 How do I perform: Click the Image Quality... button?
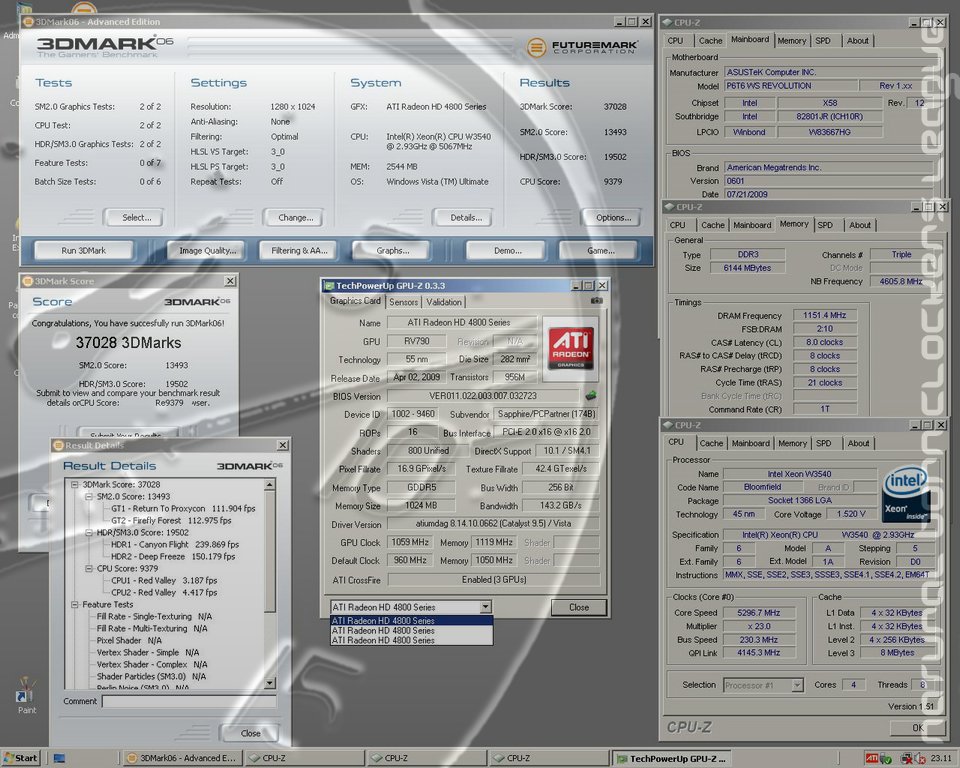click(208, 250)
